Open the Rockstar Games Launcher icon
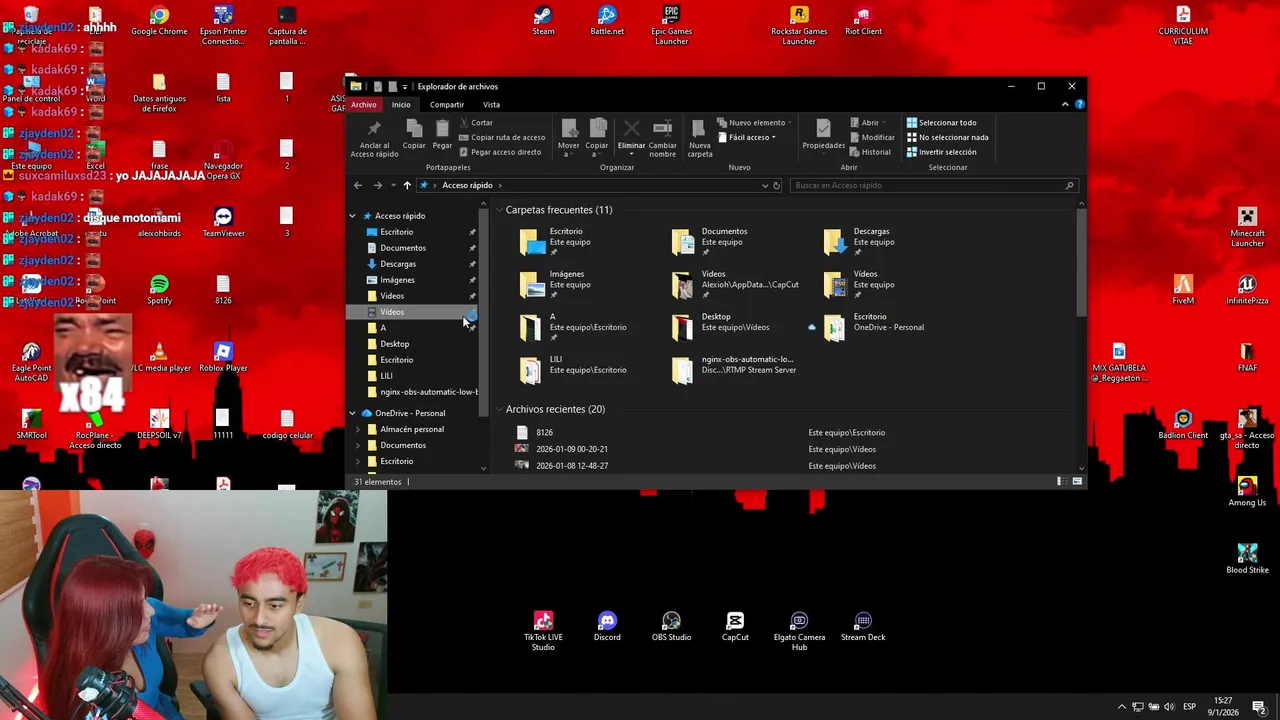This screenshot has width=1280, height=720. [x=799, y=25]
